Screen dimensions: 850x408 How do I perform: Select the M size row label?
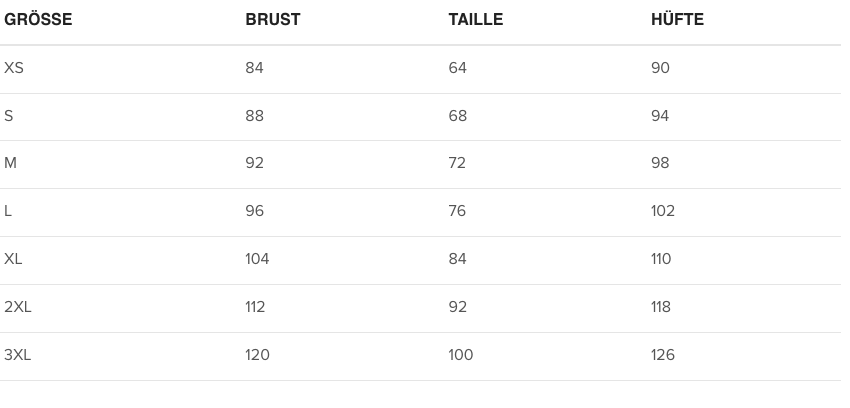11,163
